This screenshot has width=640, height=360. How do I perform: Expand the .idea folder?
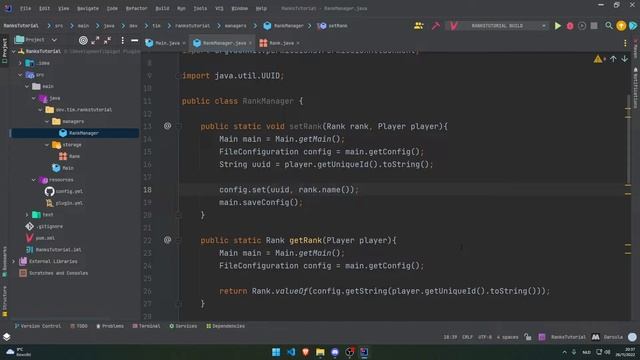point(20,63)
